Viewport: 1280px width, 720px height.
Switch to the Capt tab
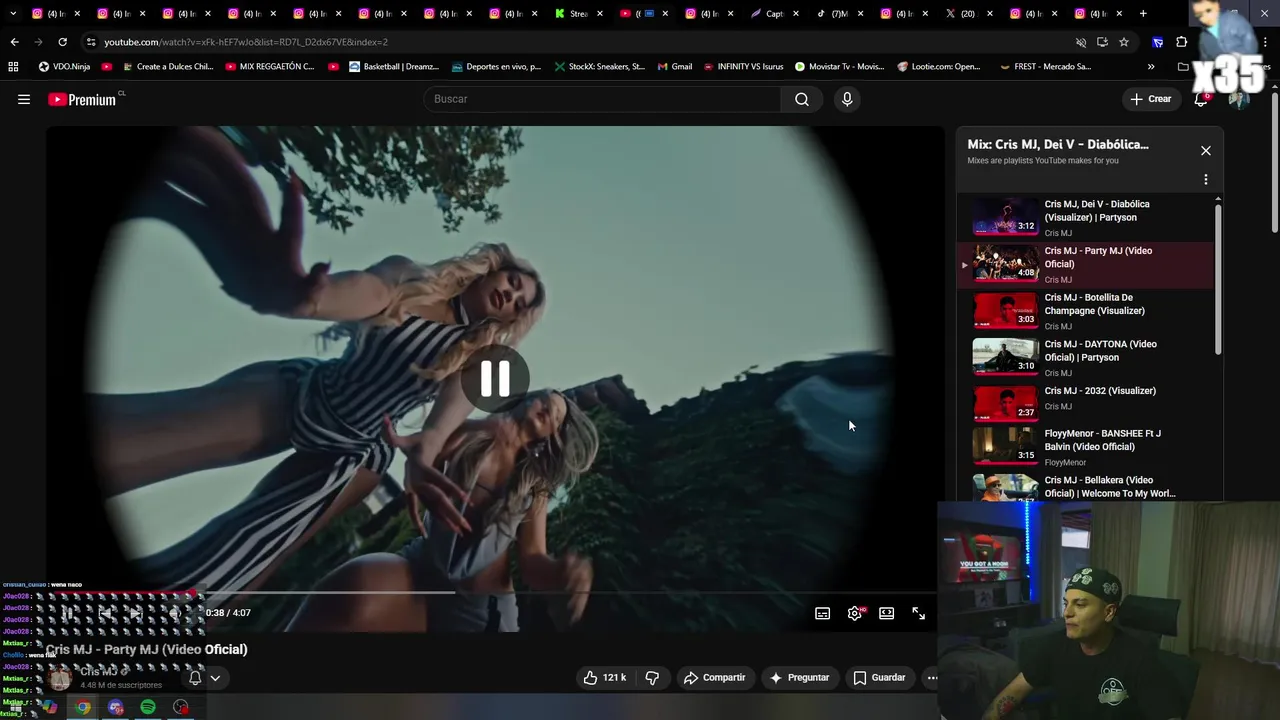775,14
